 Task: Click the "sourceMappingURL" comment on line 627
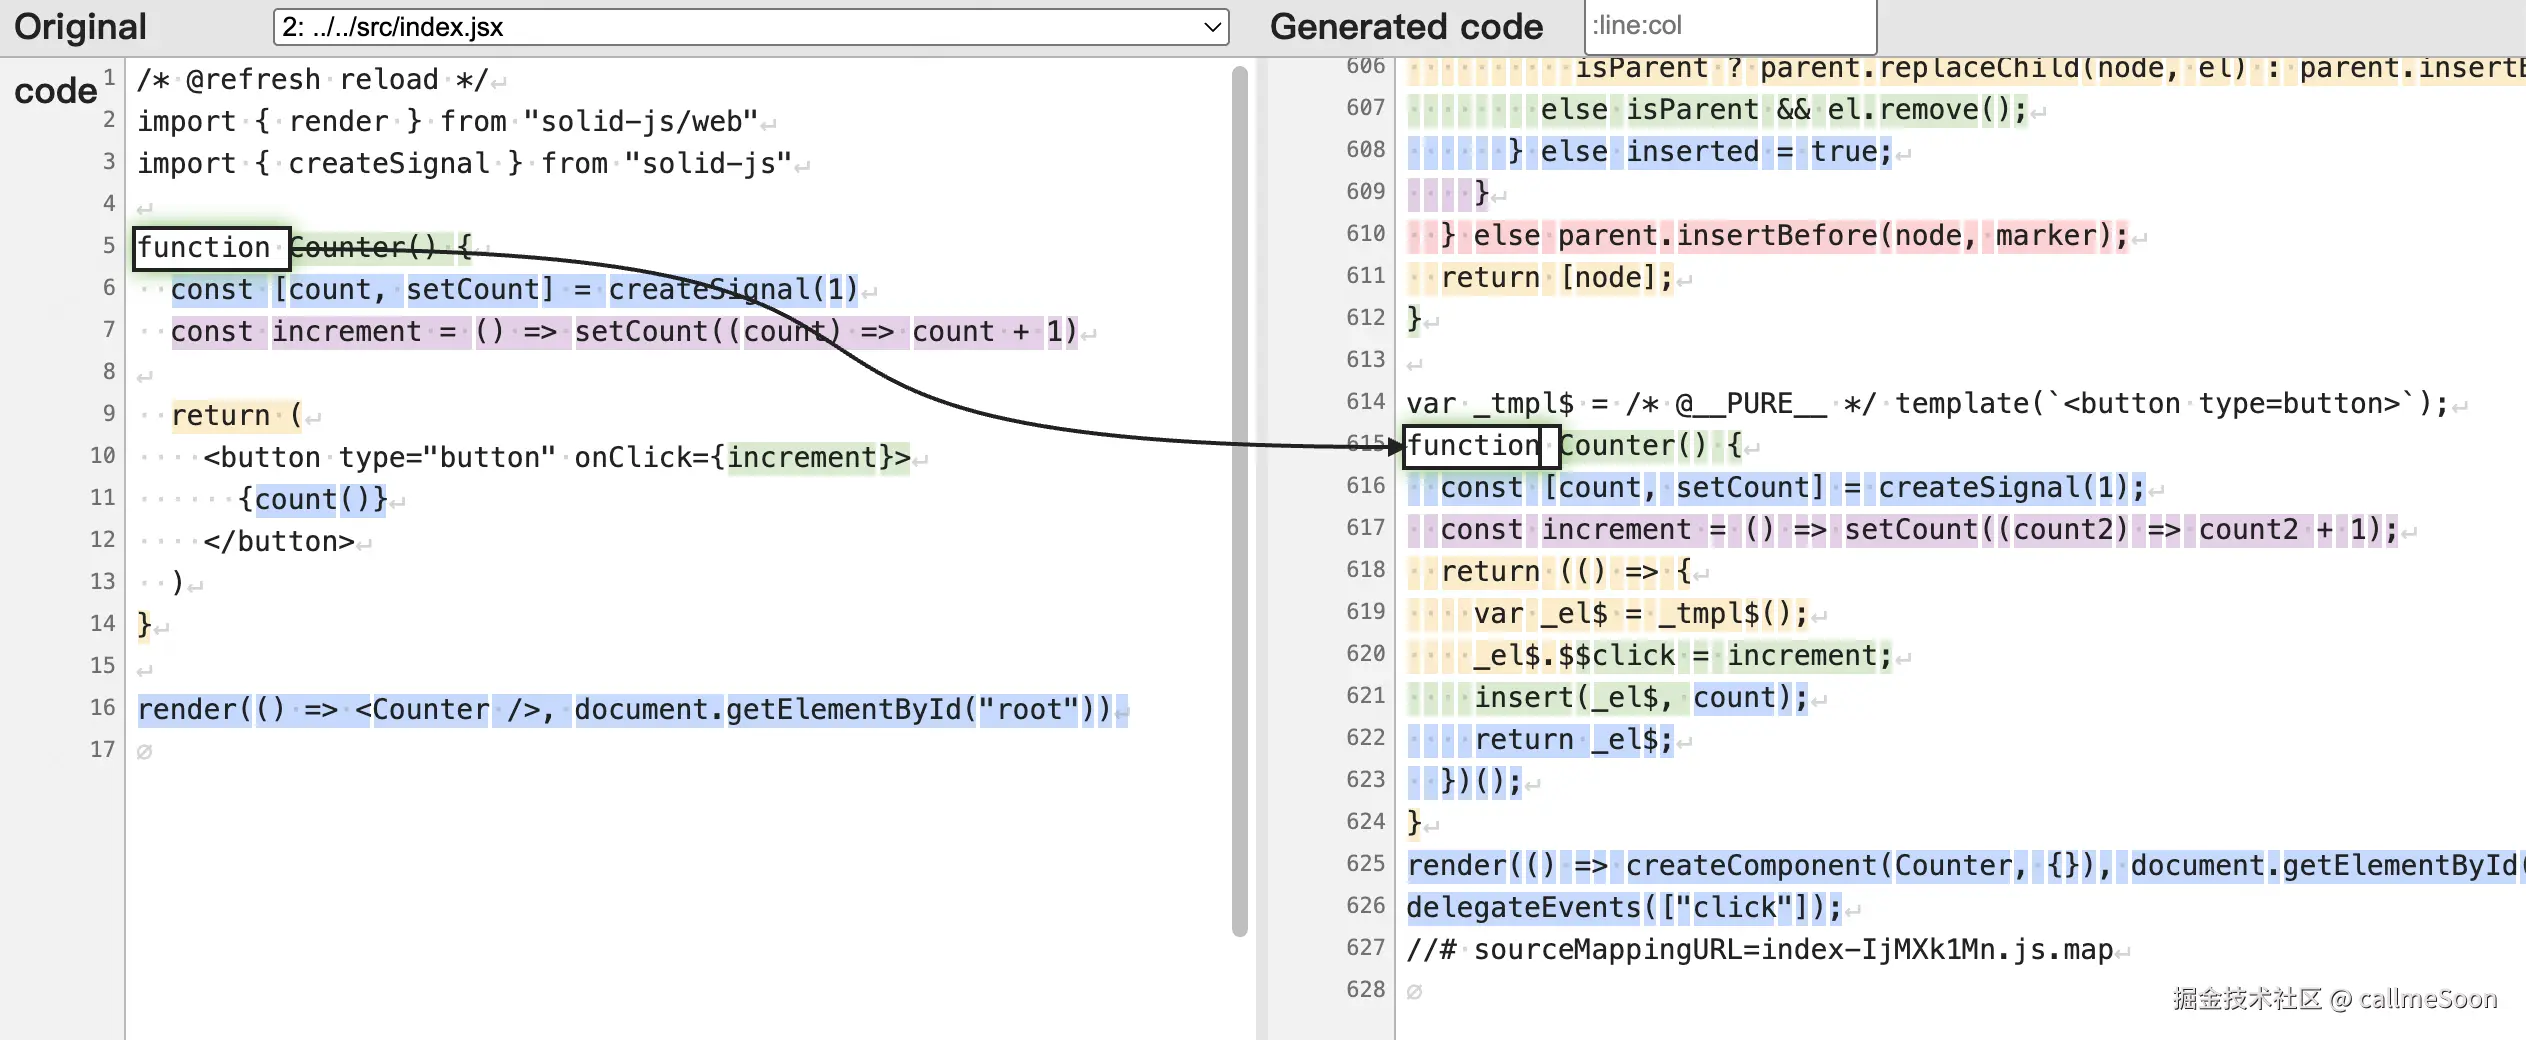(1760, 949)
